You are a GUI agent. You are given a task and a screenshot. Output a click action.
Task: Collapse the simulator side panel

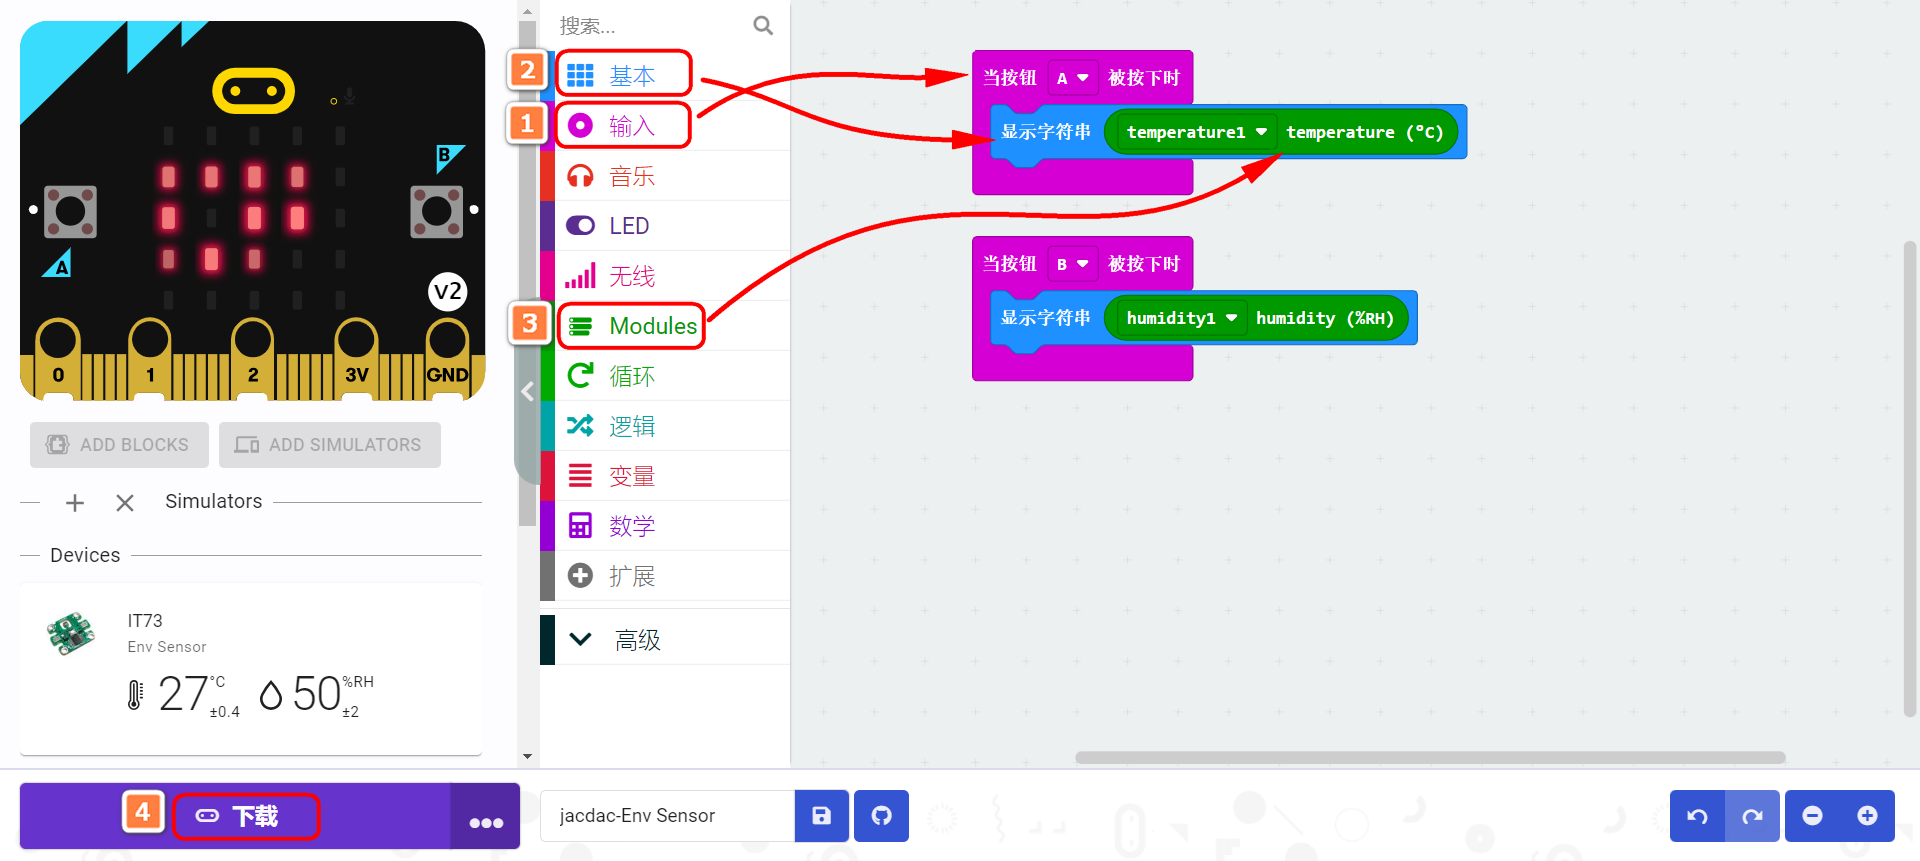[x=527, y=392]
